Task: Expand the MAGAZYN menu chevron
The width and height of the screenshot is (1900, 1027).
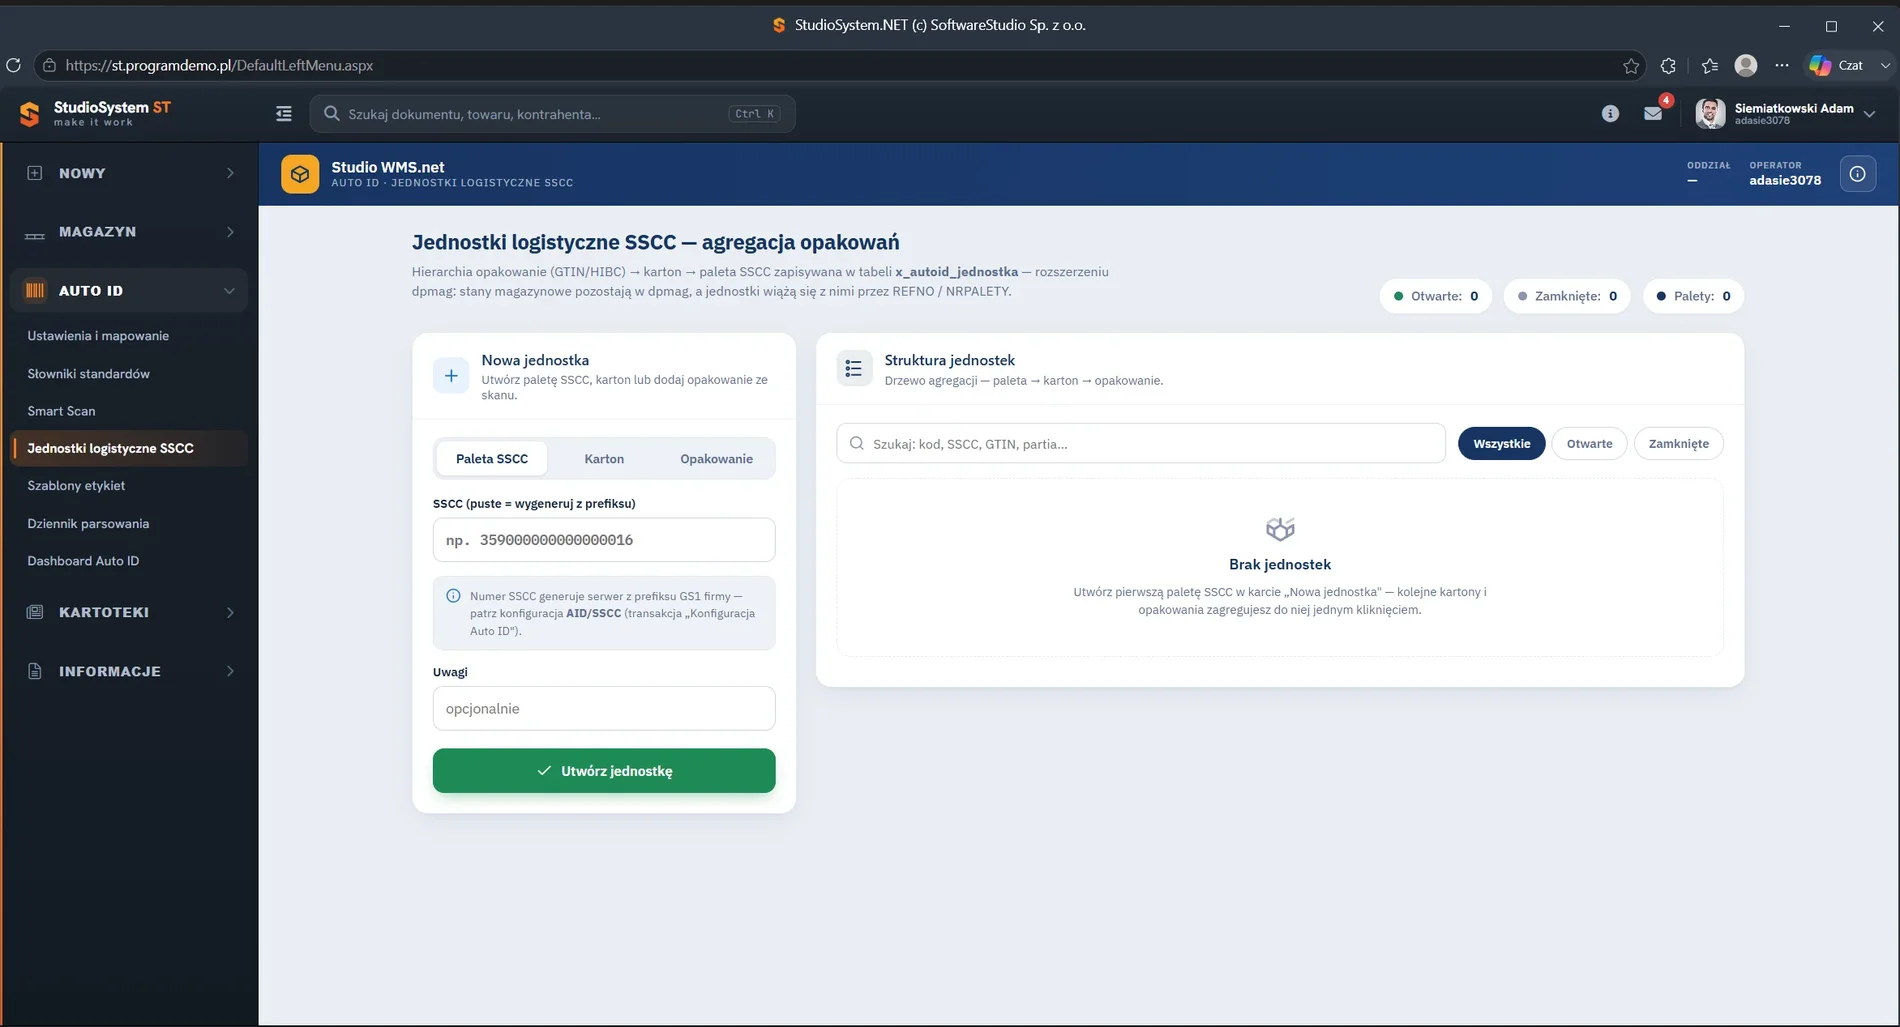Action: (230, 232)
